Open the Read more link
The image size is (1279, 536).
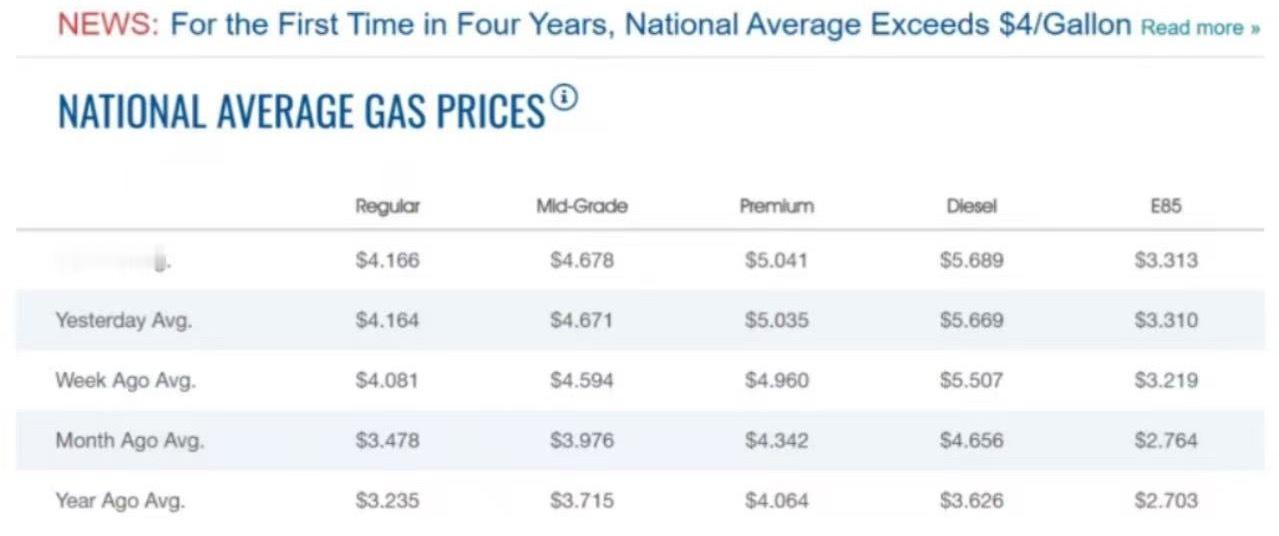1200,27
